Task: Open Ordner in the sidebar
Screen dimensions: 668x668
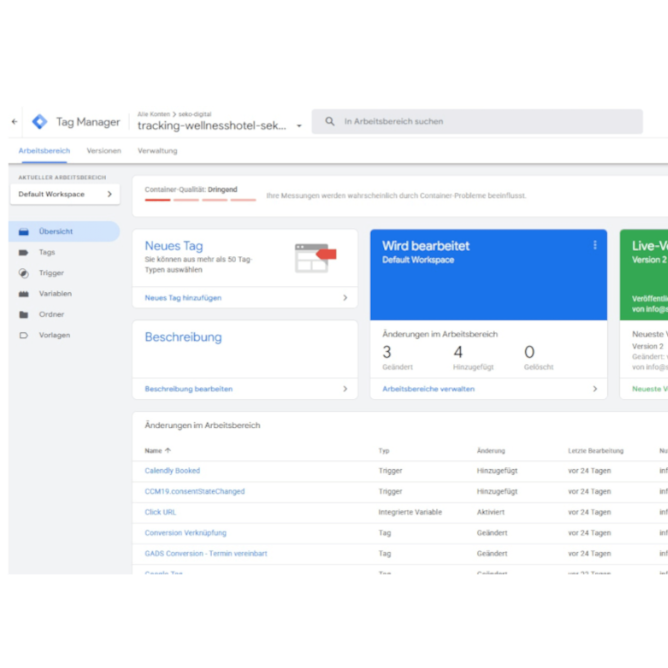Action: pyautogui.click(x=51, y=314)
